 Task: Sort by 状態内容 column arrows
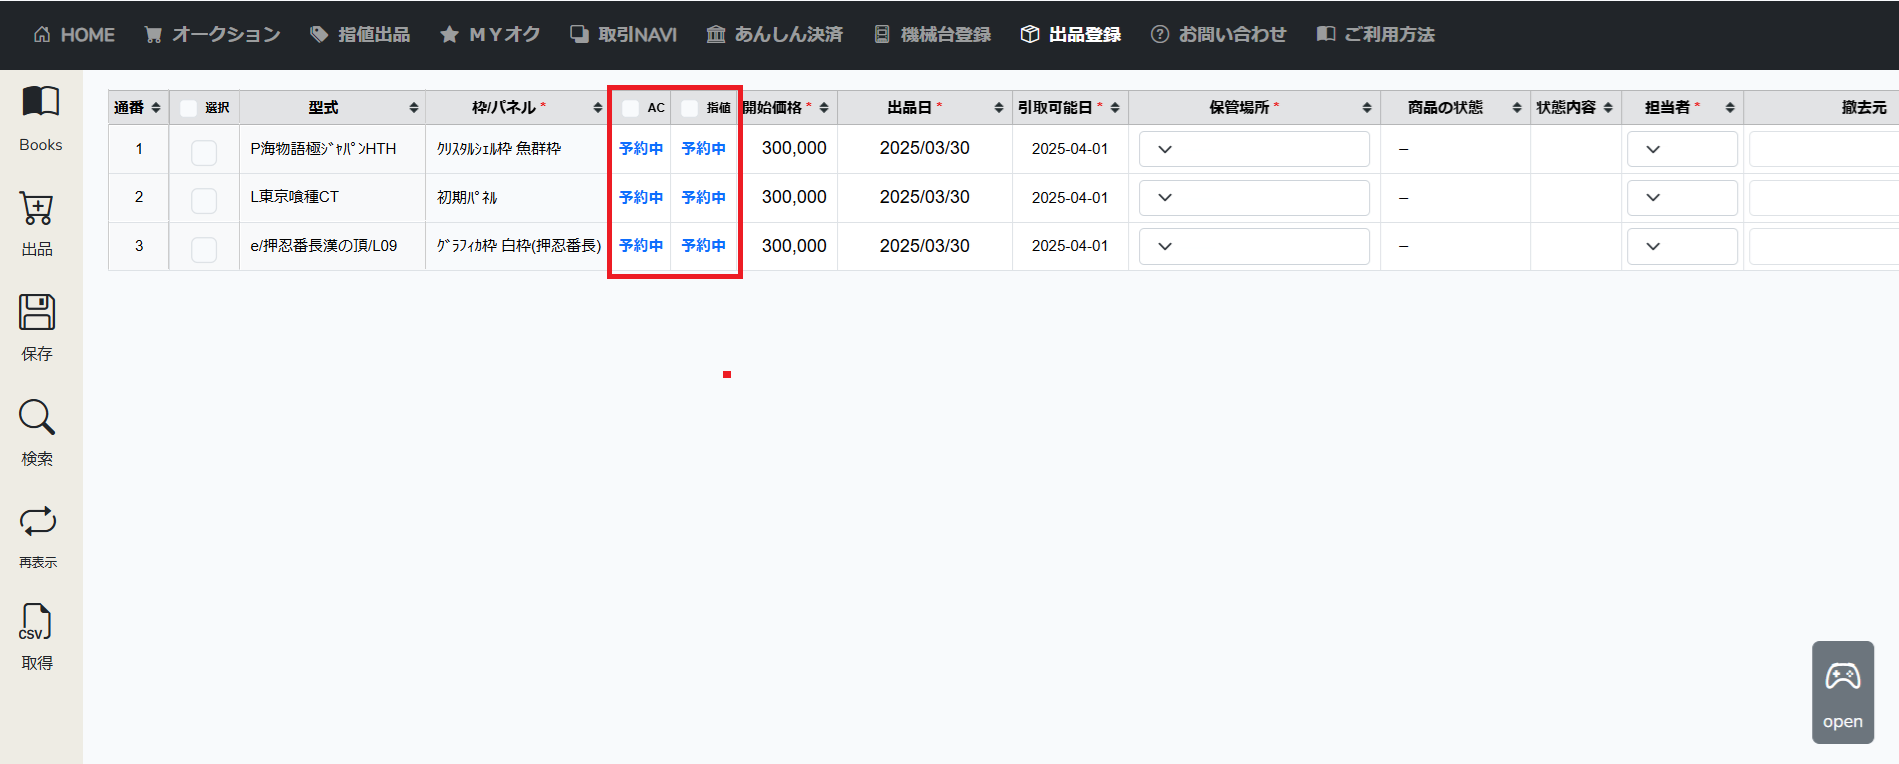(x=1608, y=108)
